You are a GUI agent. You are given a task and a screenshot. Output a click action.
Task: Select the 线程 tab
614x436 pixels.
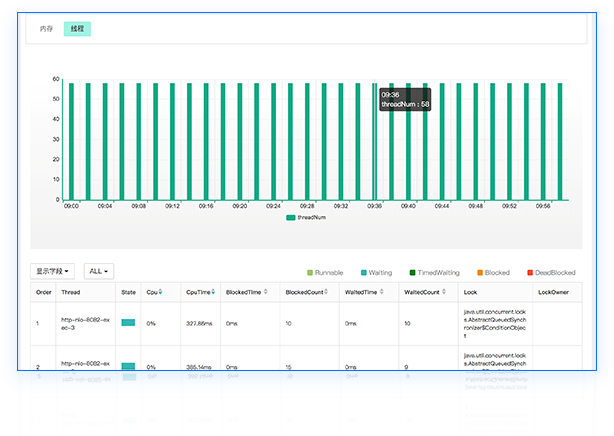click(x=77, y=29)
